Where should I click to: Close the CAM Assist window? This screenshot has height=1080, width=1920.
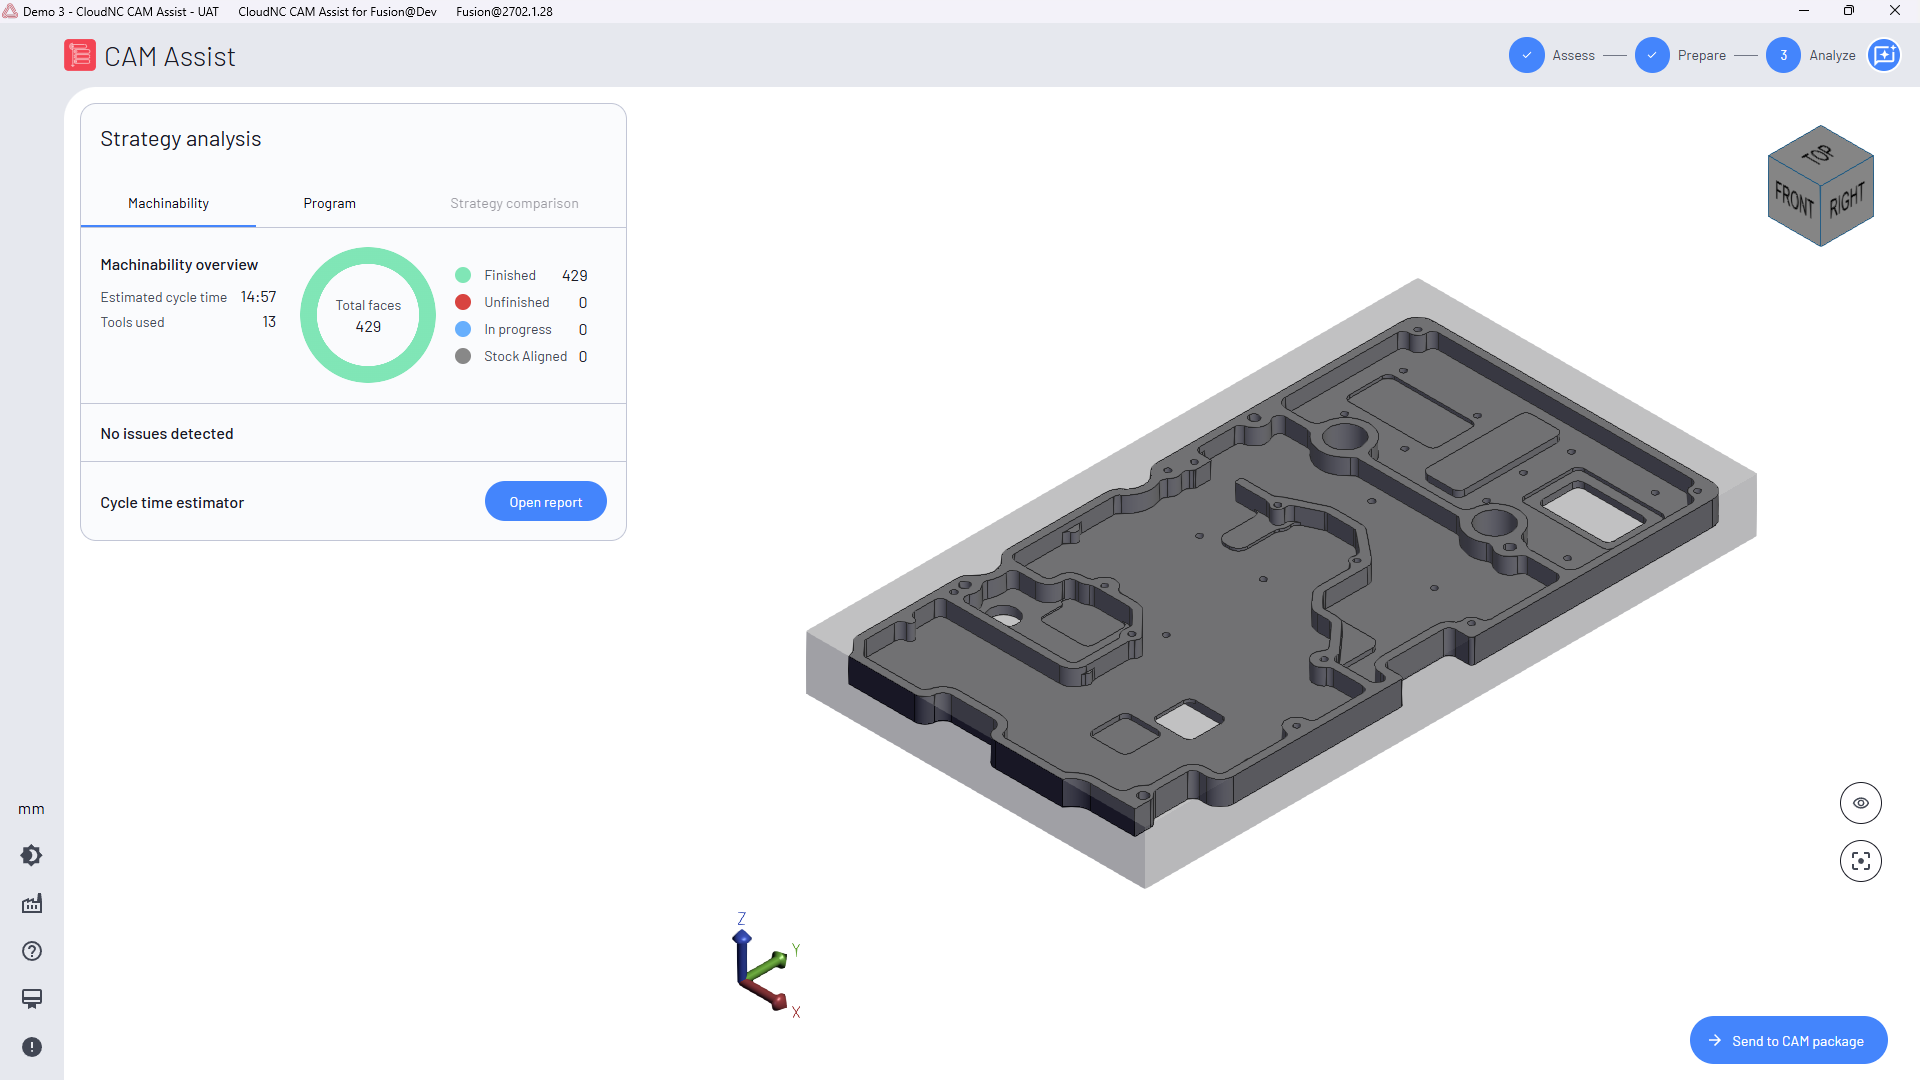[x=1895, y=11]
